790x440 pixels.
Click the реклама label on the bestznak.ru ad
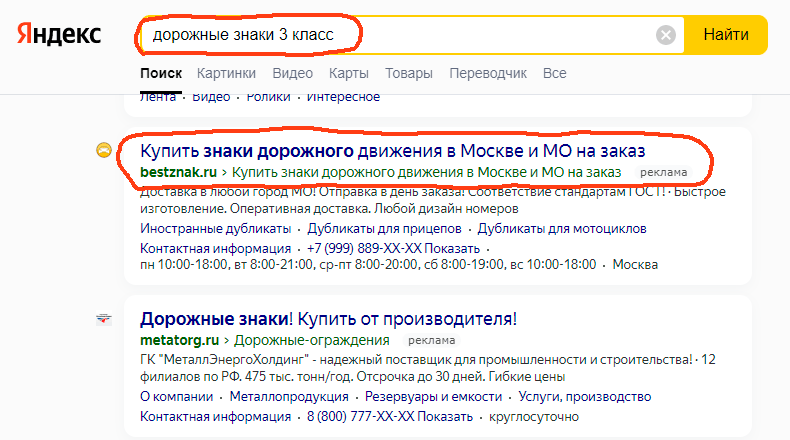[x=664, y=172]
